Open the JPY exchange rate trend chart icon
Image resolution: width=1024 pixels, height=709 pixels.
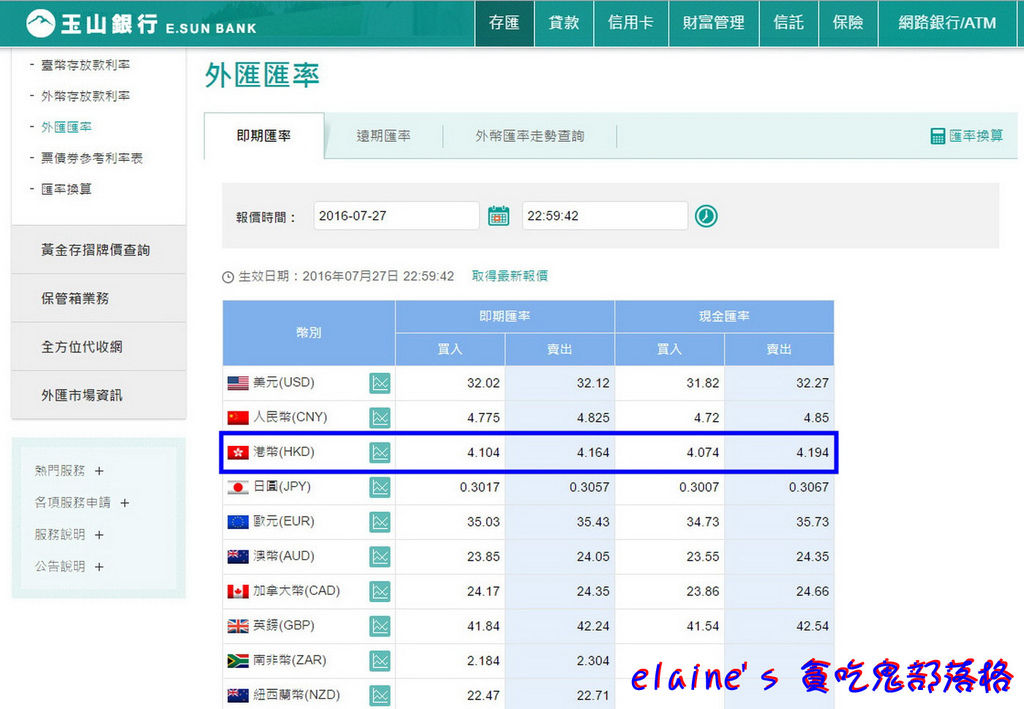(379, 487)
